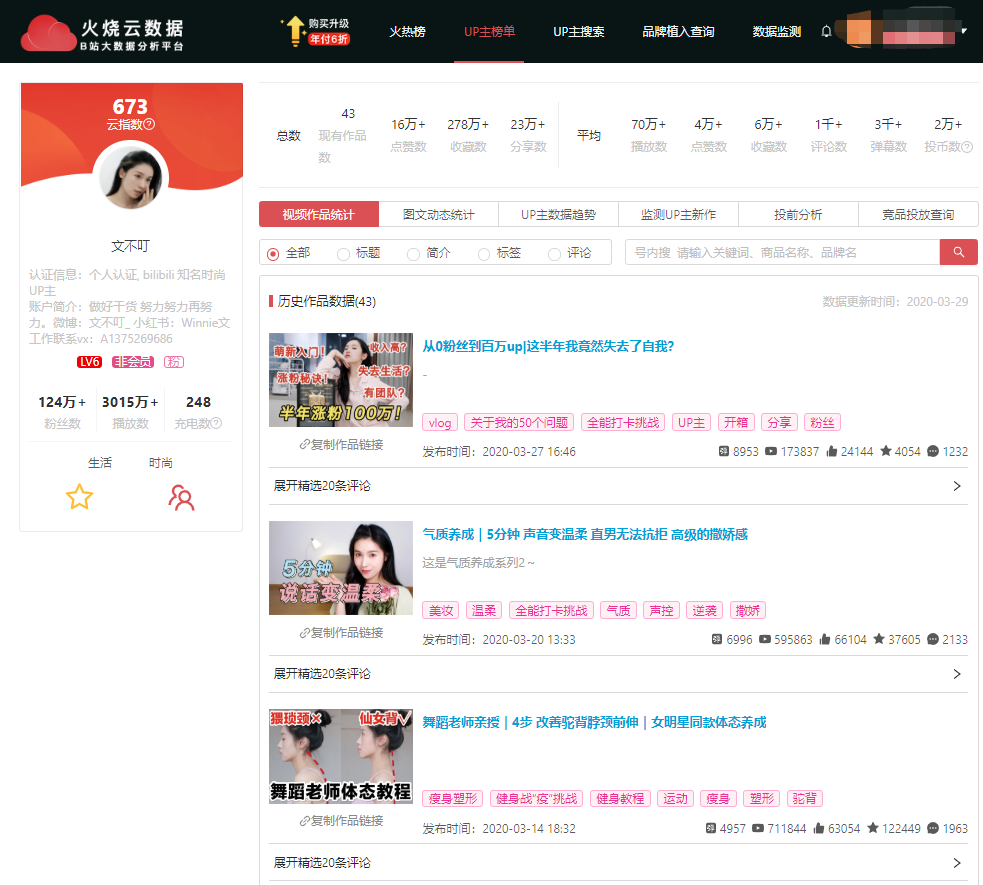Open the UP主搜索 menu item
The width and height of the screenshot is (983, 885).
[x=578, y=32]
